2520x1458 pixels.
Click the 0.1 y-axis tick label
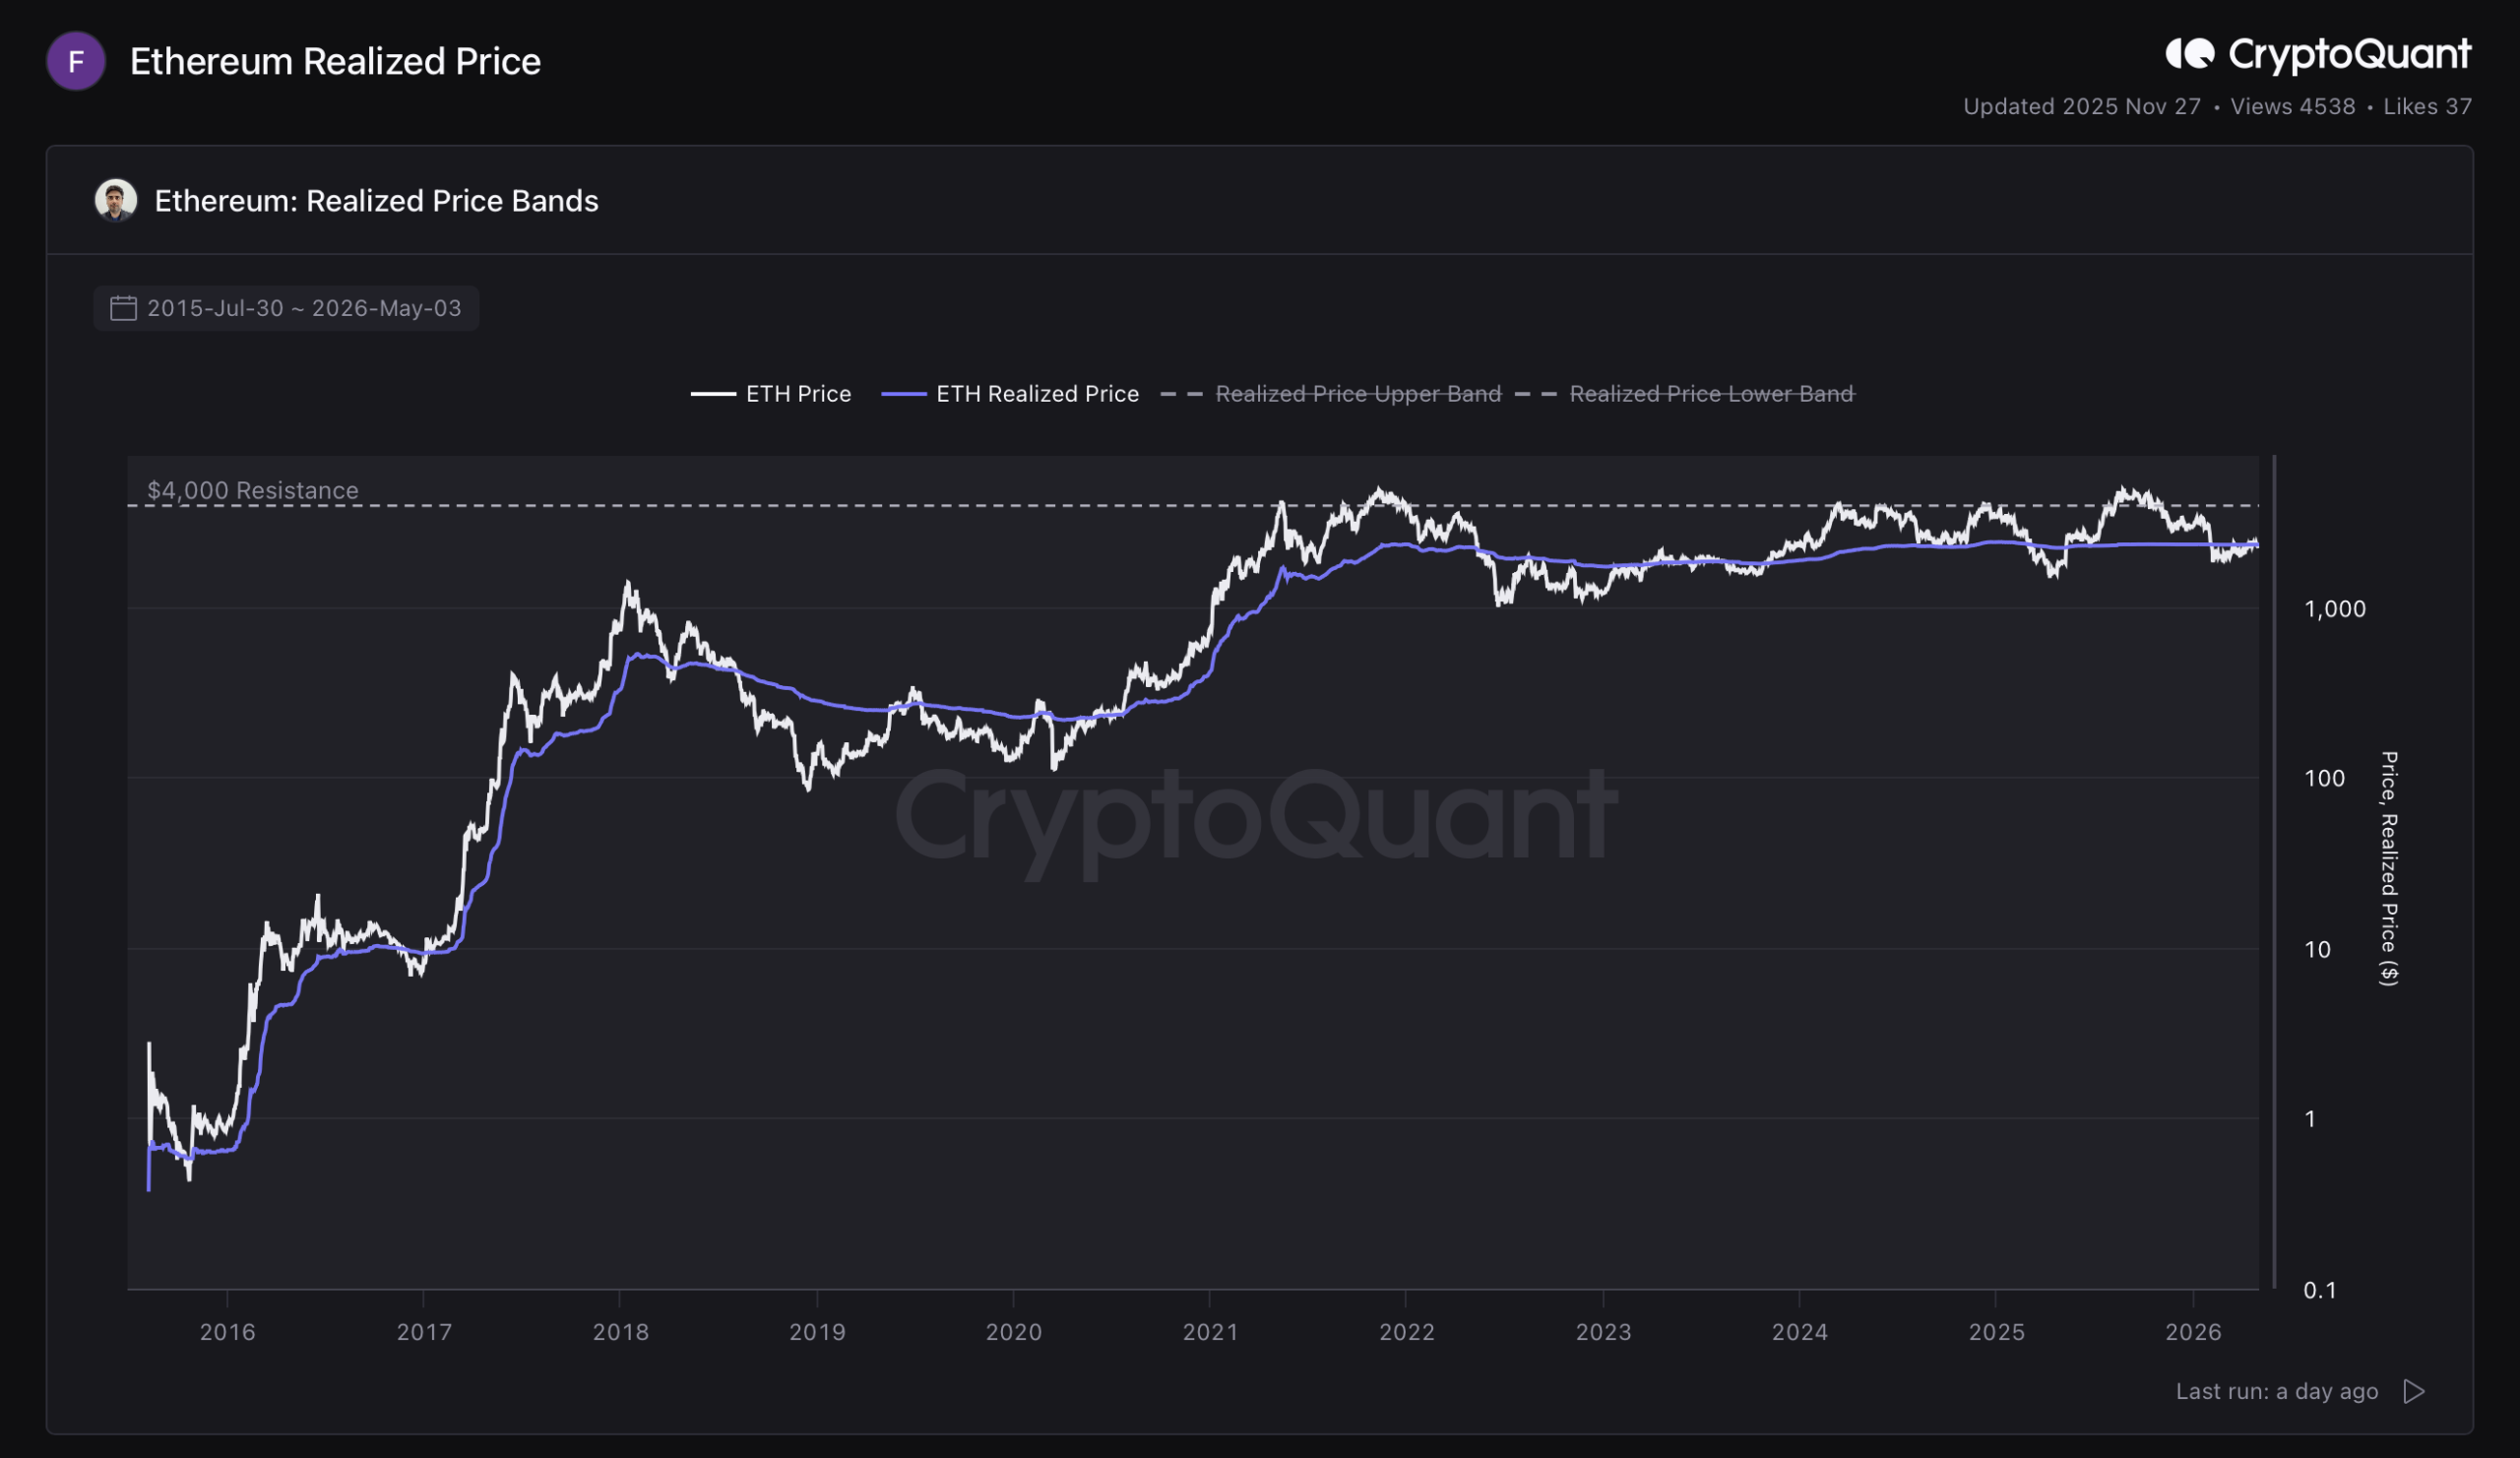2320,1290
